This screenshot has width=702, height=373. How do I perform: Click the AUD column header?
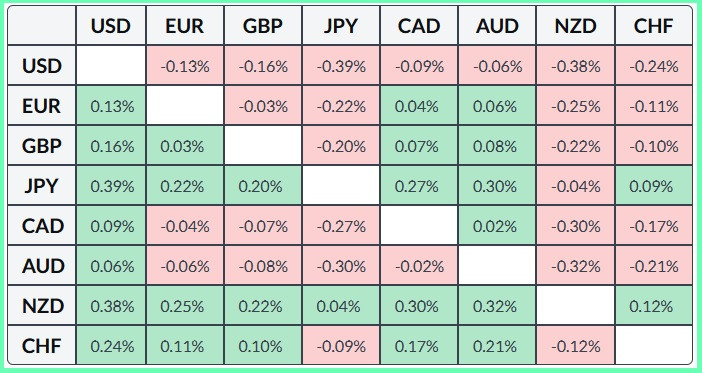(497, 26)
